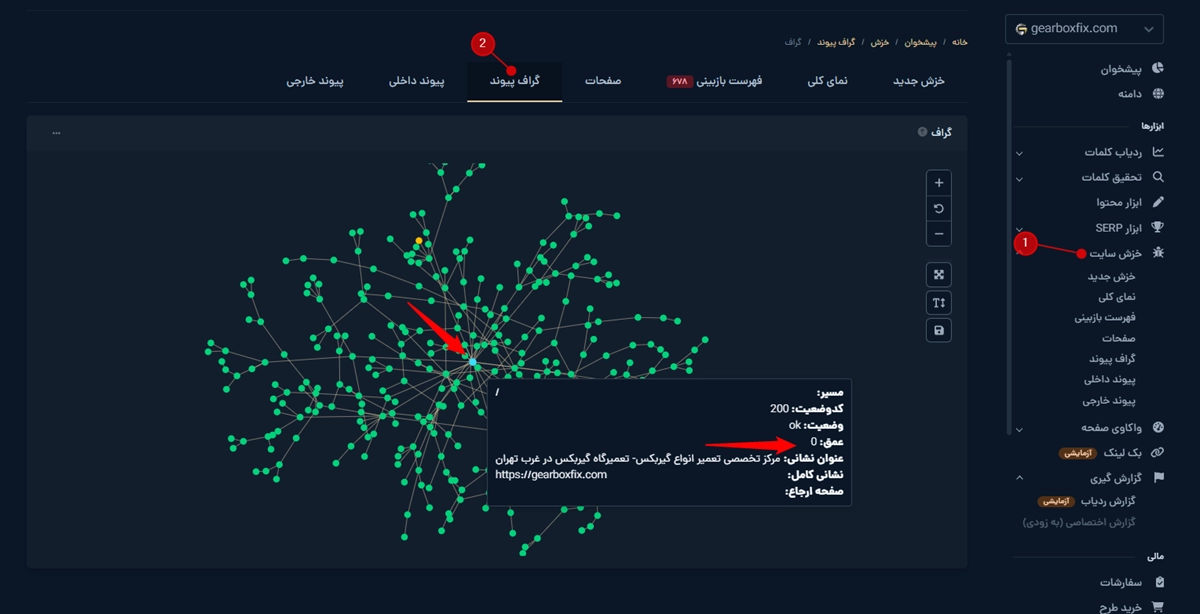Zoom into the graph with the plus icon
The width and height of the screenshot is (1200, 614).
click(x=938, y=182)
